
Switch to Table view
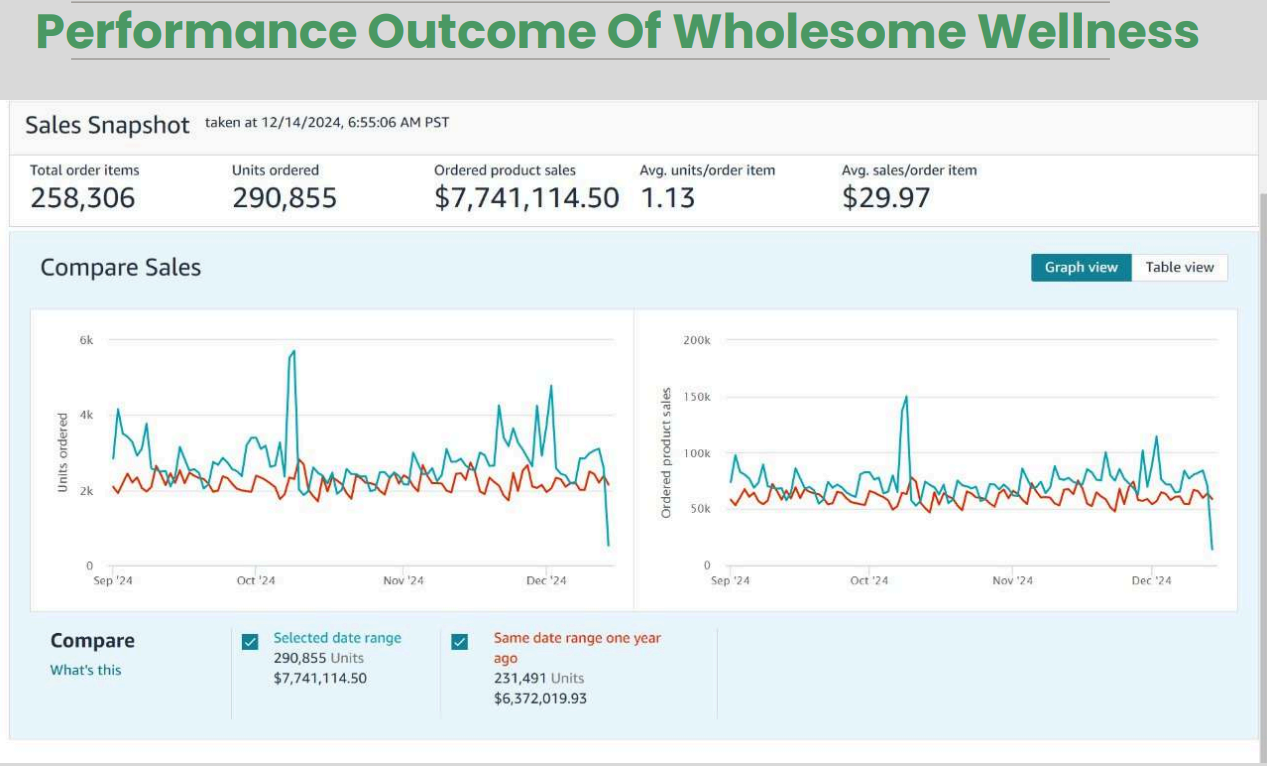(1179, 267)
